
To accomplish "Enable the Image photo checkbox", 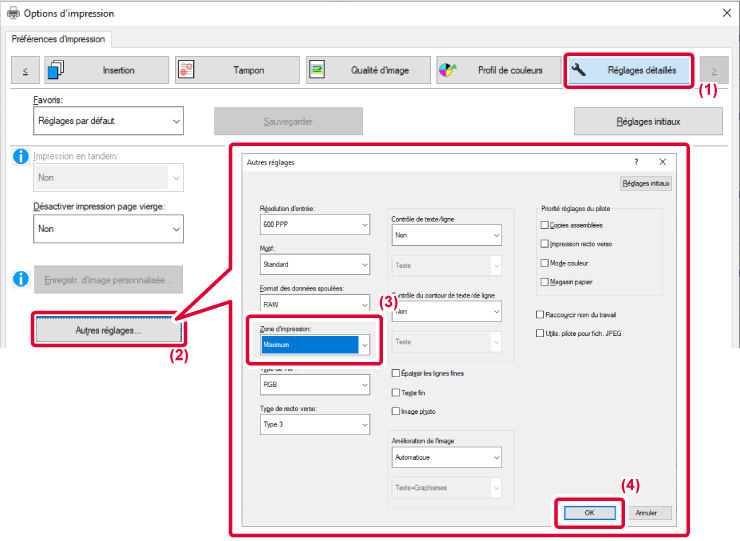I will [396, 411].
